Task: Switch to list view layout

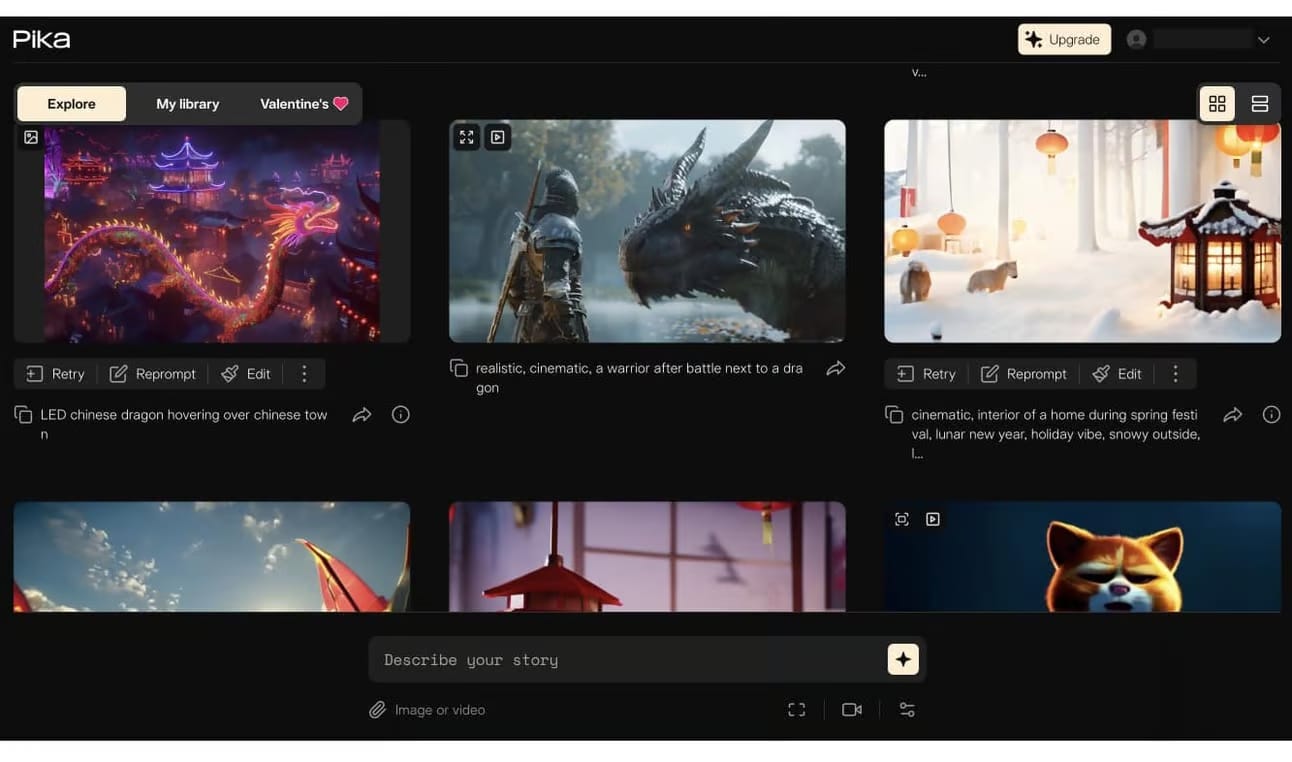Action: (x=1260, y=103)
